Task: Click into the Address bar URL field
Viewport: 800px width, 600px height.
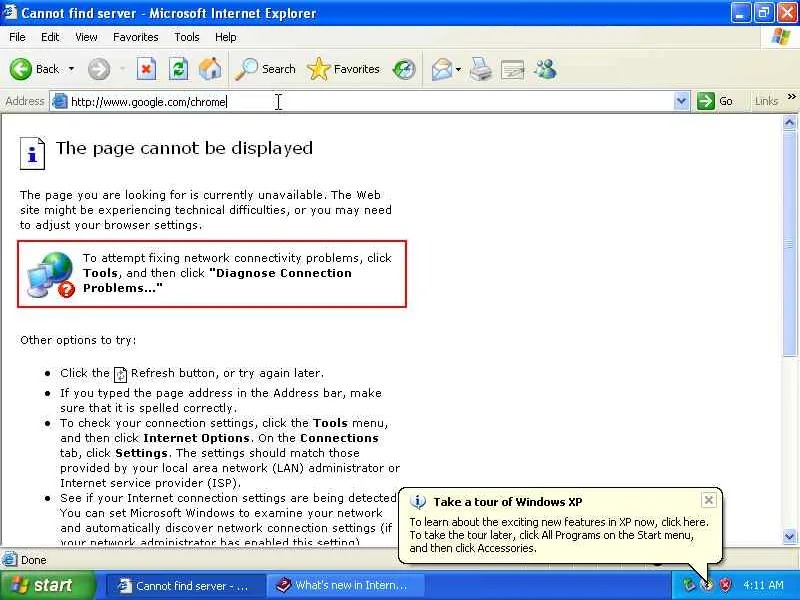Action: pyautogui.click(x=371, y=102)
